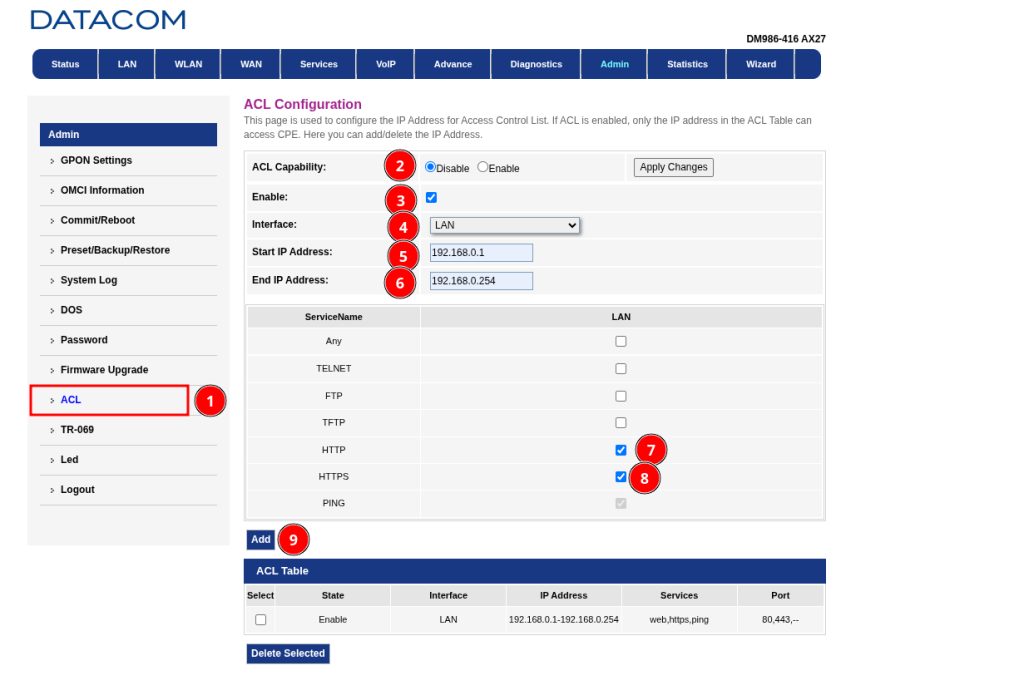Image resolution: width=1024 pixels, height=700 pixels.
Task: Go to the WAN tab
Action: 251,64
